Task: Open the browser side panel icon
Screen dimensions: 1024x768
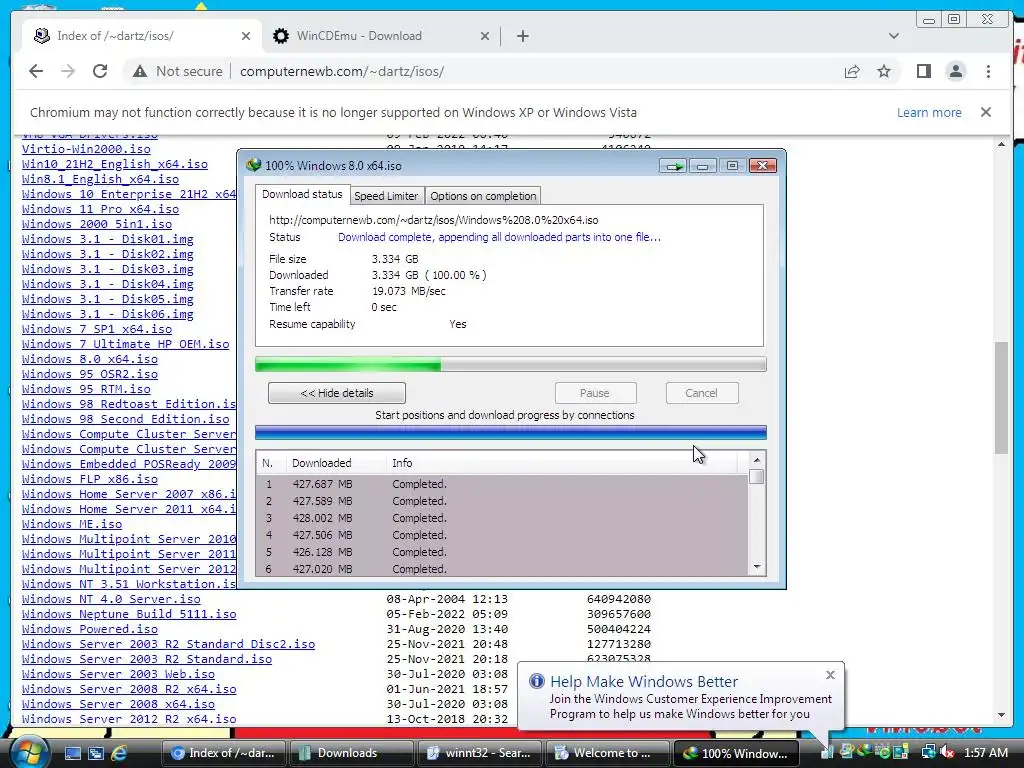Action: (923, 71)
